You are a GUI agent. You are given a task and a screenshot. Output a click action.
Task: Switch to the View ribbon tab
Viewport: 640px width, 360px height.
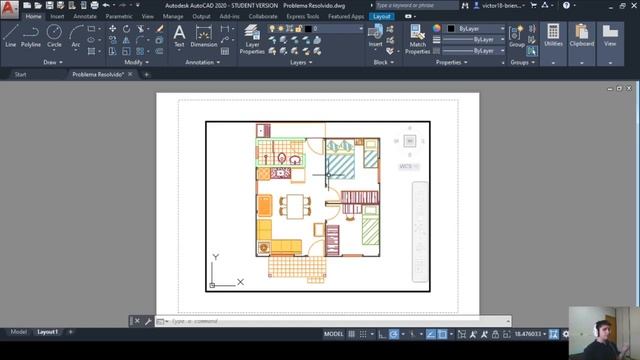coord(148,16)
